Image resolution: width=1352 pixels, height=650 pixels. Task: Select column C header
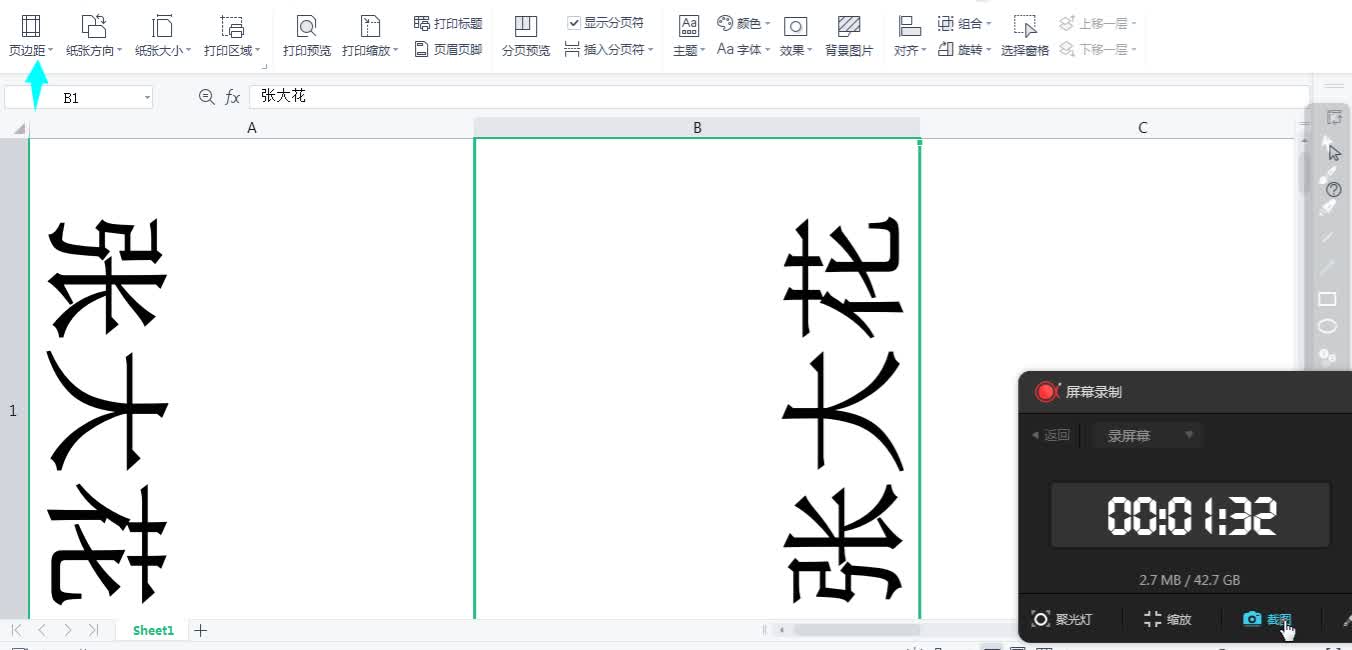(x=1142, y=128)
